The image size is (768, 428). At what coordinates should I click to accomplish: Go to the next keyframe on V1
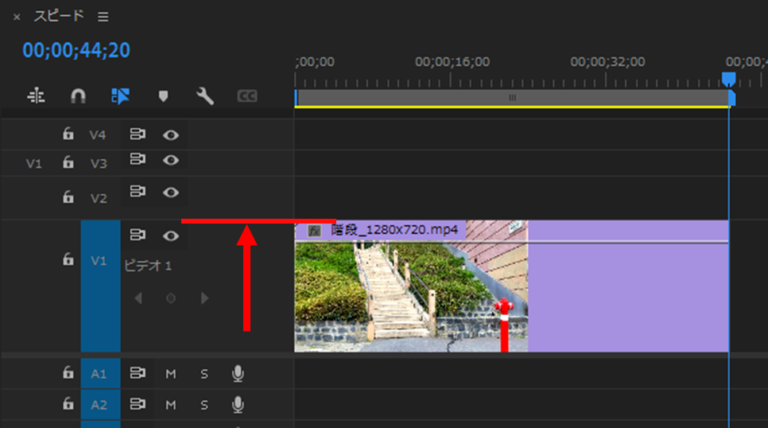(205, 298)
